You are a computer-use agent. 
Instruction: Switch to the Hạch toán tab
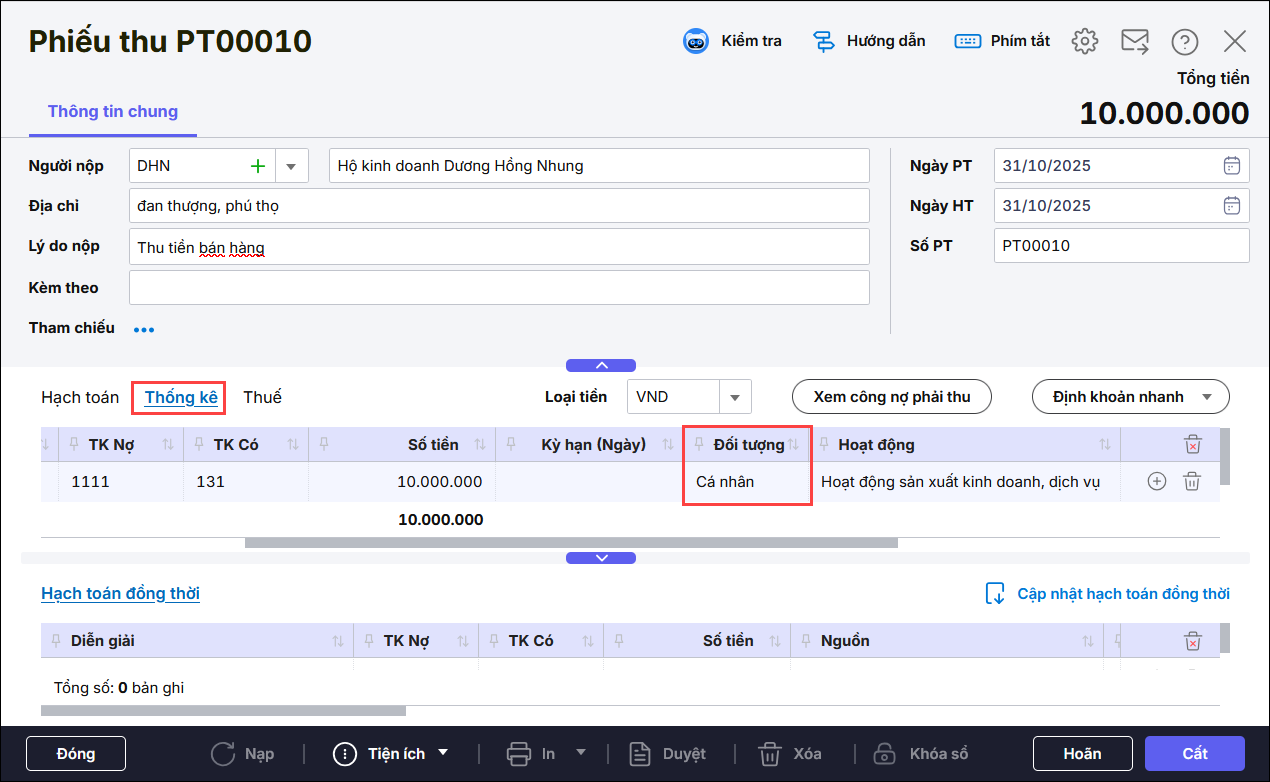coord(80,397)
